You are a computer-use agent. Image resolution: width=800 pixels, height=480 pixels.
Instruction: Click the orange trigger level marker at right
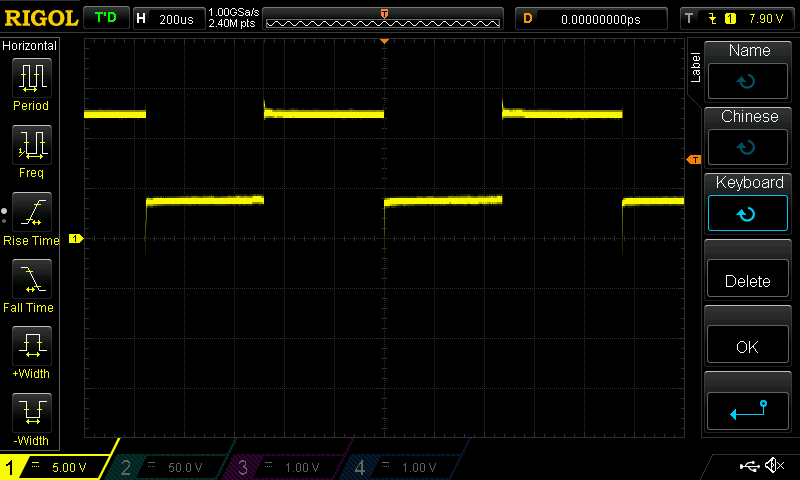tap(694, 160)
